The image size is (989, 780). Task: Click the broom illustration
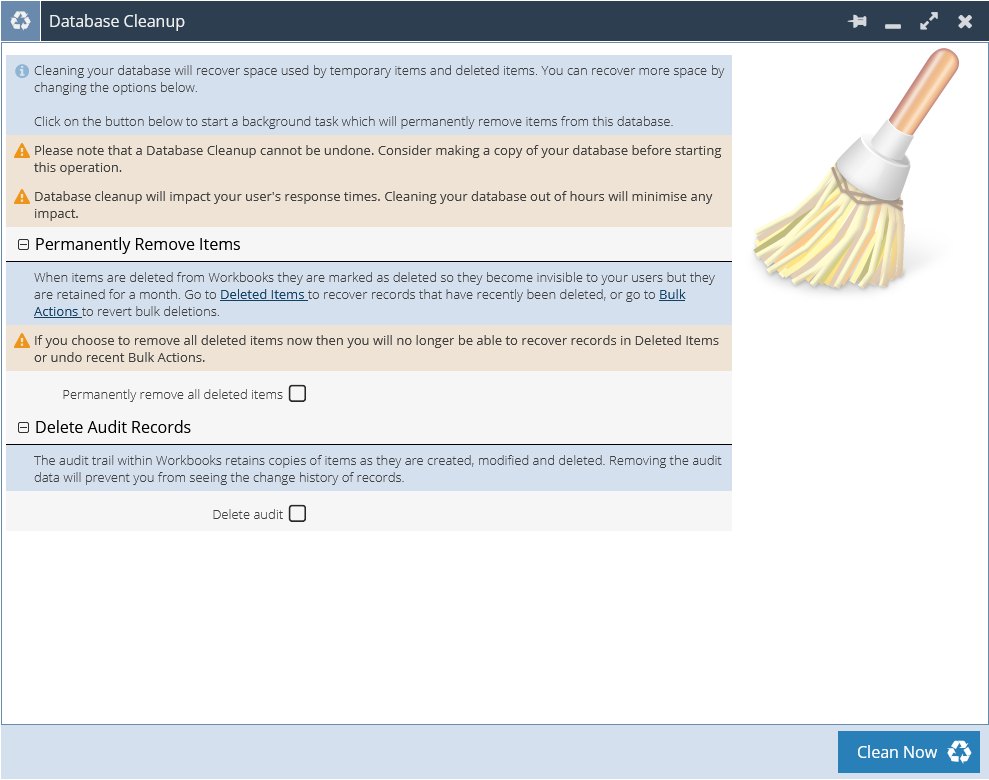[856, 170]
